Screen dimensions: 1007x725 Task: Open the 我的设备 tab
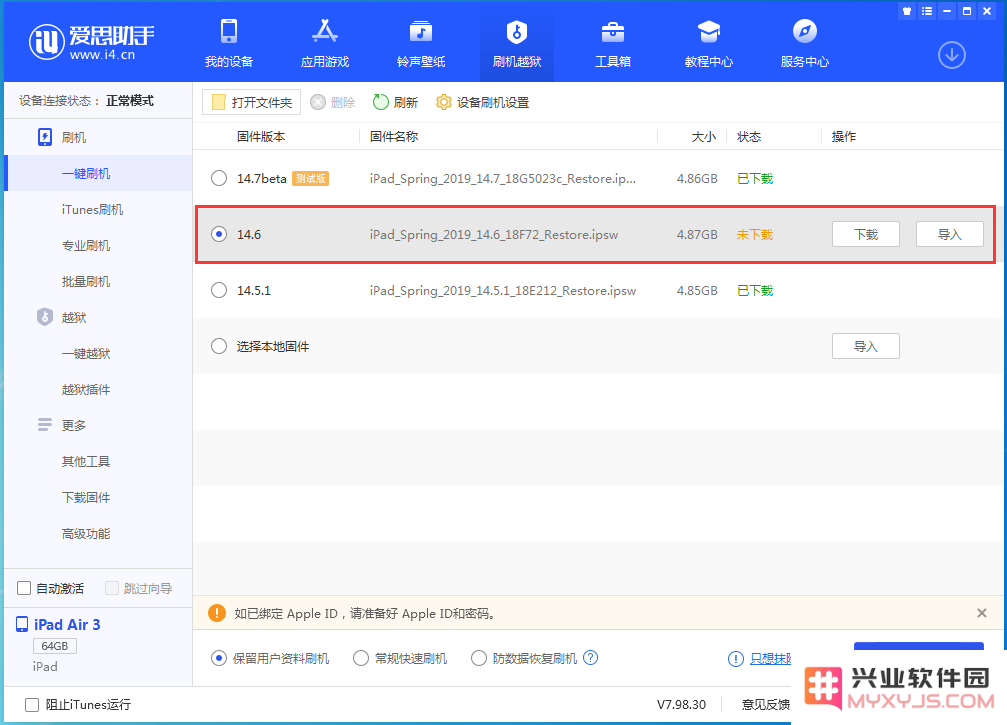pyautogui.click(x=229, y=44)
